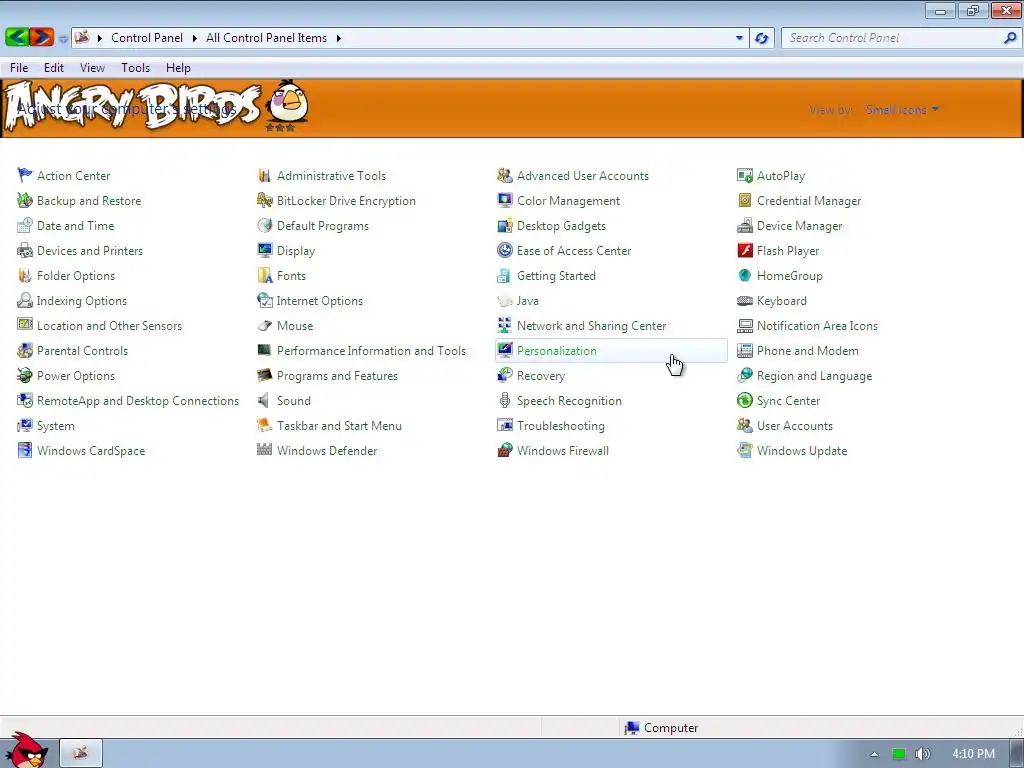Click the Devices and Printers icon

click(25, 250)
